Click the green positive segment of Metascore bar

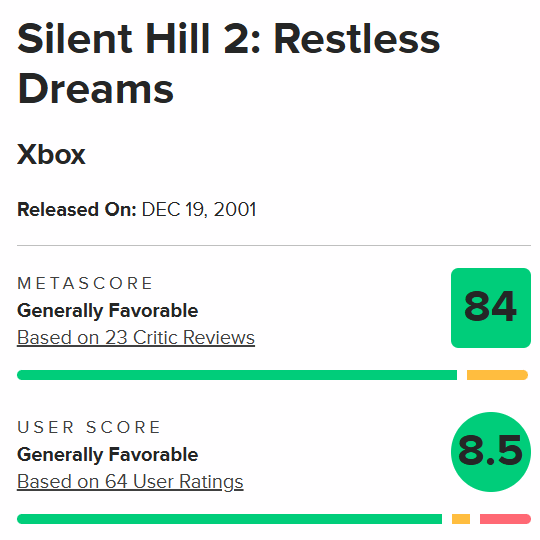pyautogui.click(x=237, y=375)
